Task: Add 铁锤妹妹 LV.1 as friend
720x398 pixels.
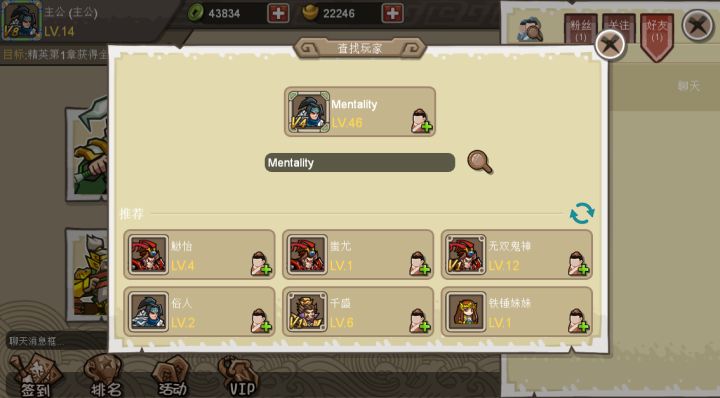Action: pyautogui.click(x=579, y=320)
